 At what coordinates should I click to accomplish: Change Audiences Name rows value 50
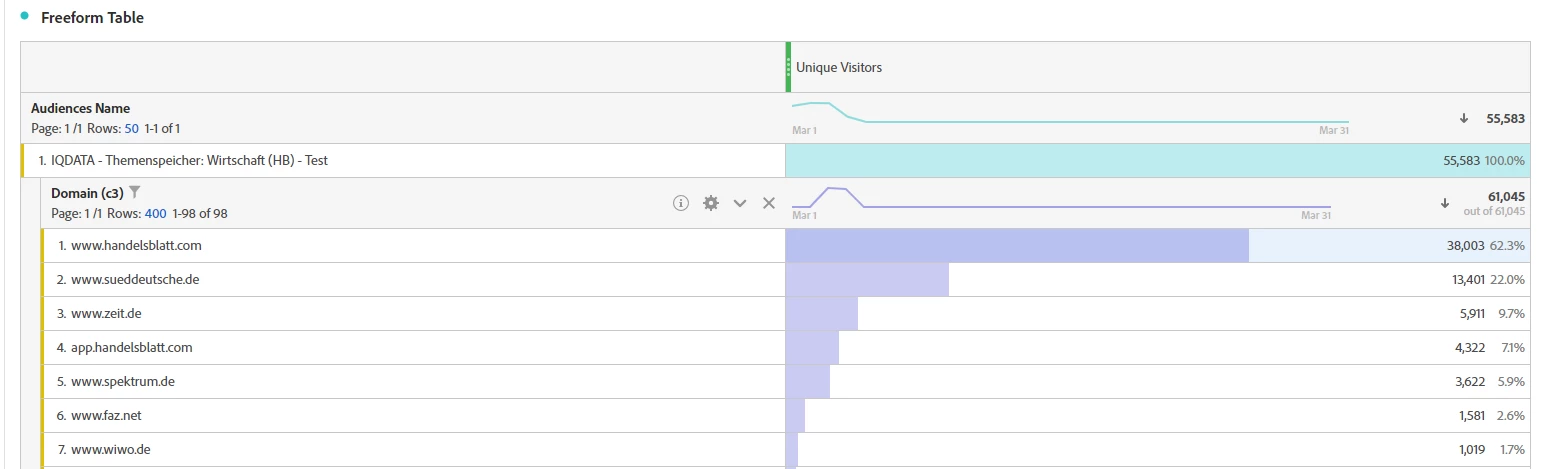click(x=131, y=128)
